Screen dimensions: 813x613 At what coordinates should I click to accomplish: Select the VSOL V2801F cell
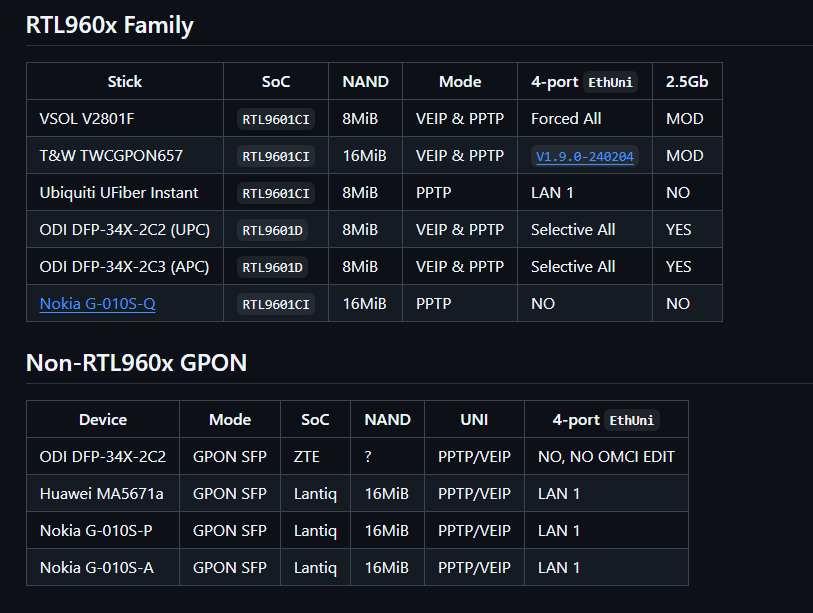pyautogui.click(x=125, y=118)
